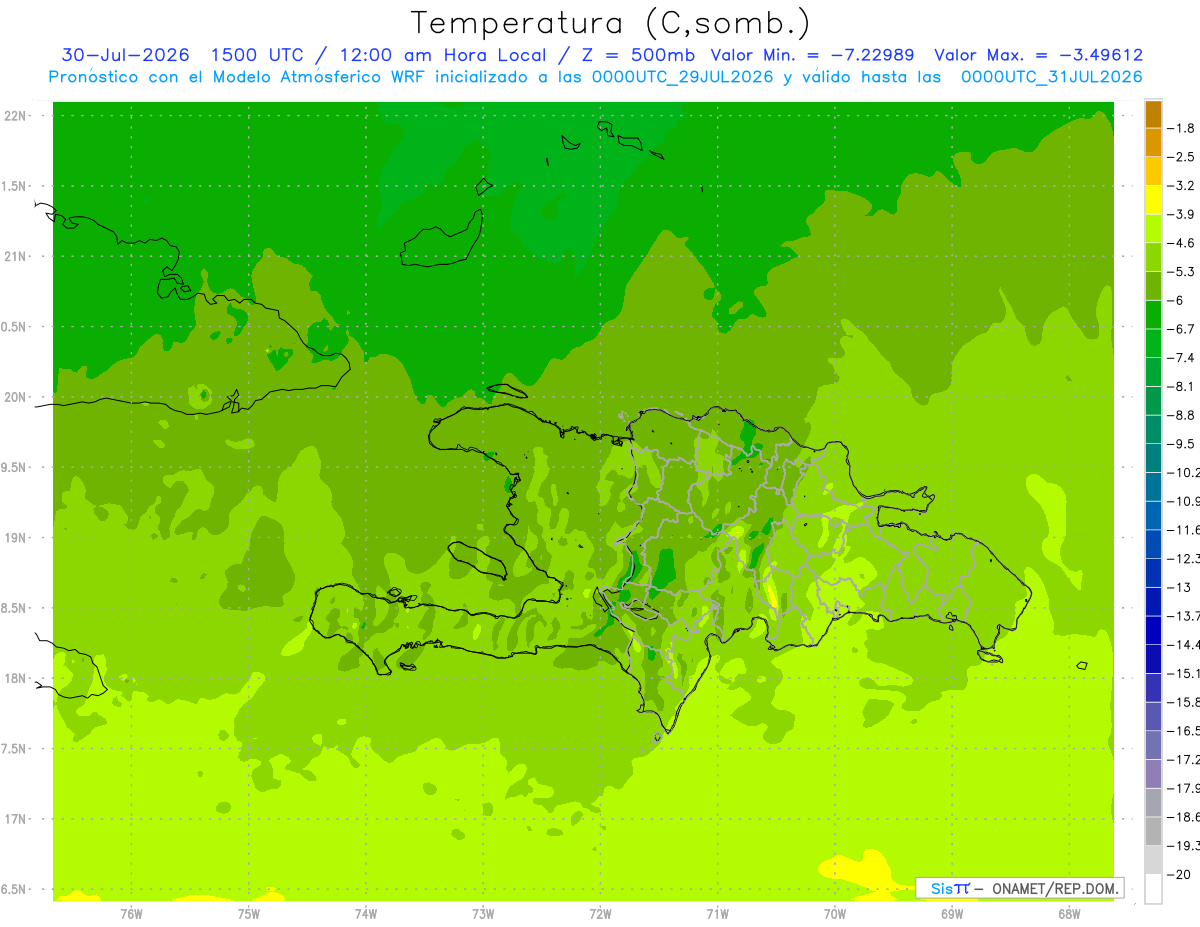Image resolution: width=1200 pixels, height=927 pixels.
Task: Click the "-5.3" colorbar label
Action: [x=1182, y=272]
